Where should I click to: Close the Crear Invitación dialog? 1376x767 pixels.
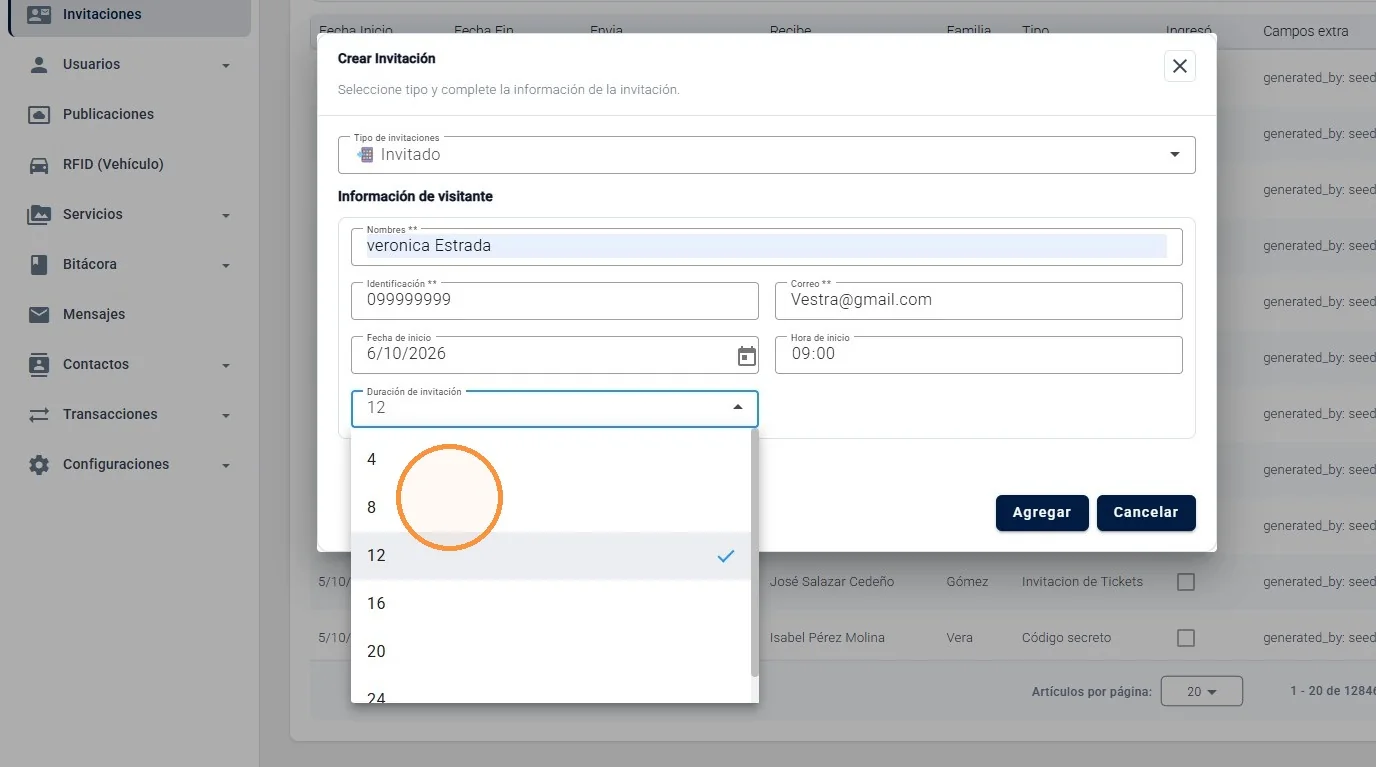click(1180, 66)
